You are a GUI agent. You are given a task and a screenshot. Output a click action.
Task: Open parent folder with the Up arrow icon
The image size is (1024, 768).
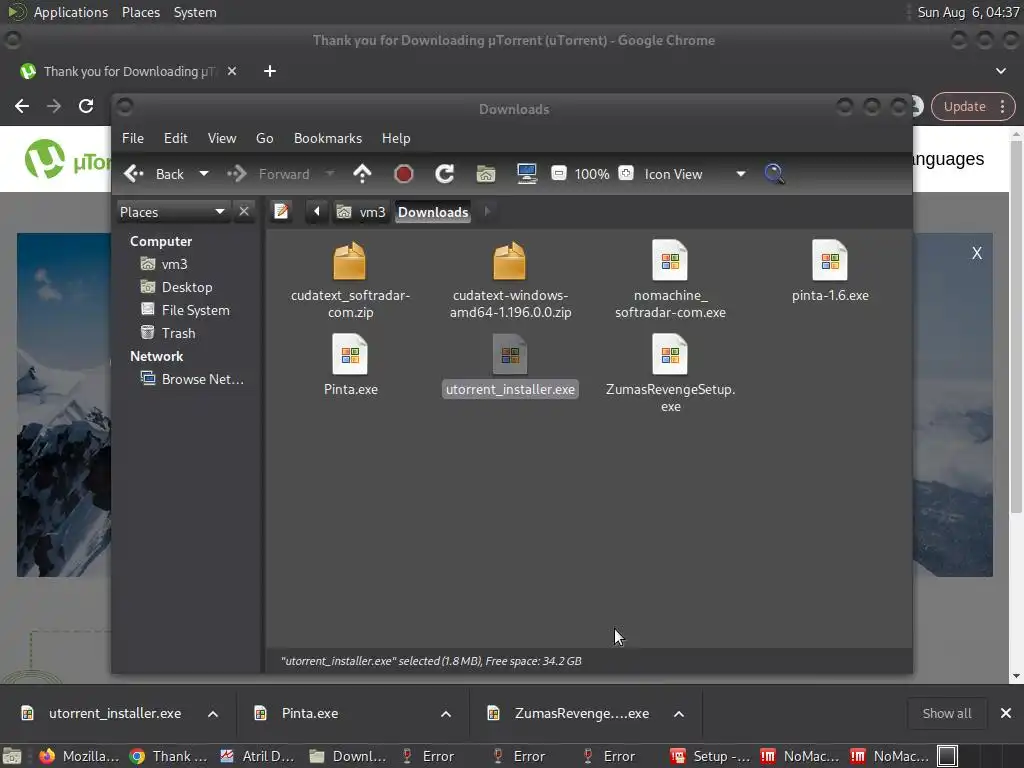362,174
